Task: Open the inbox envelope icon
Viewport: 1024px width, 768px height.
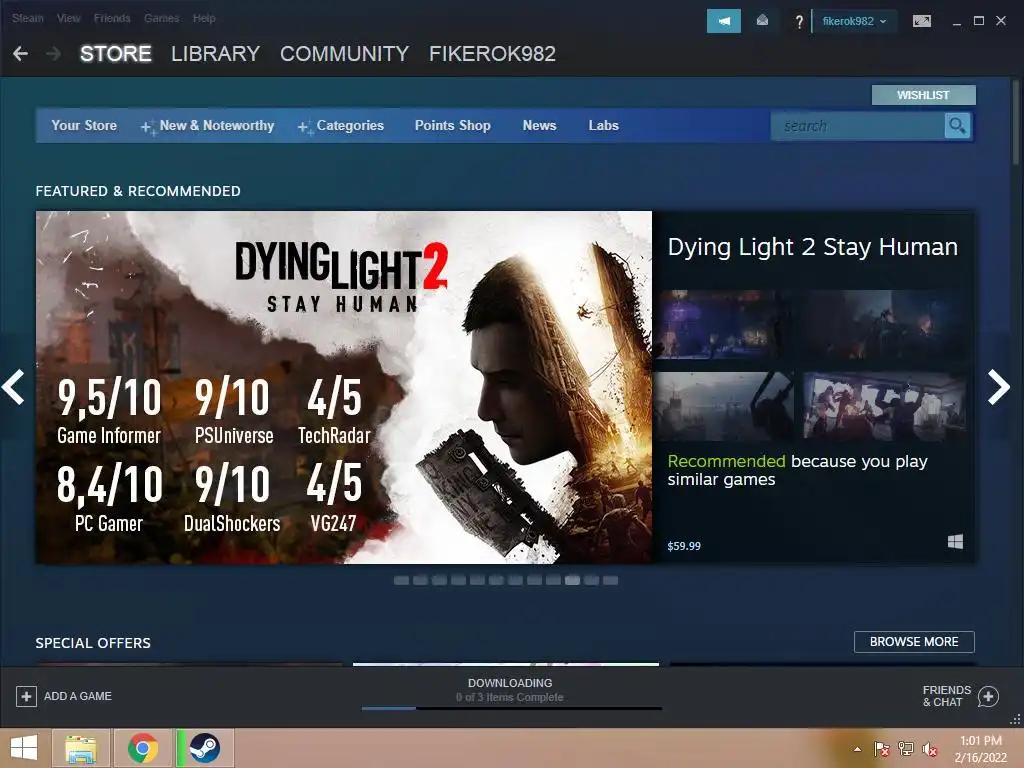Action: pos(762,21)
